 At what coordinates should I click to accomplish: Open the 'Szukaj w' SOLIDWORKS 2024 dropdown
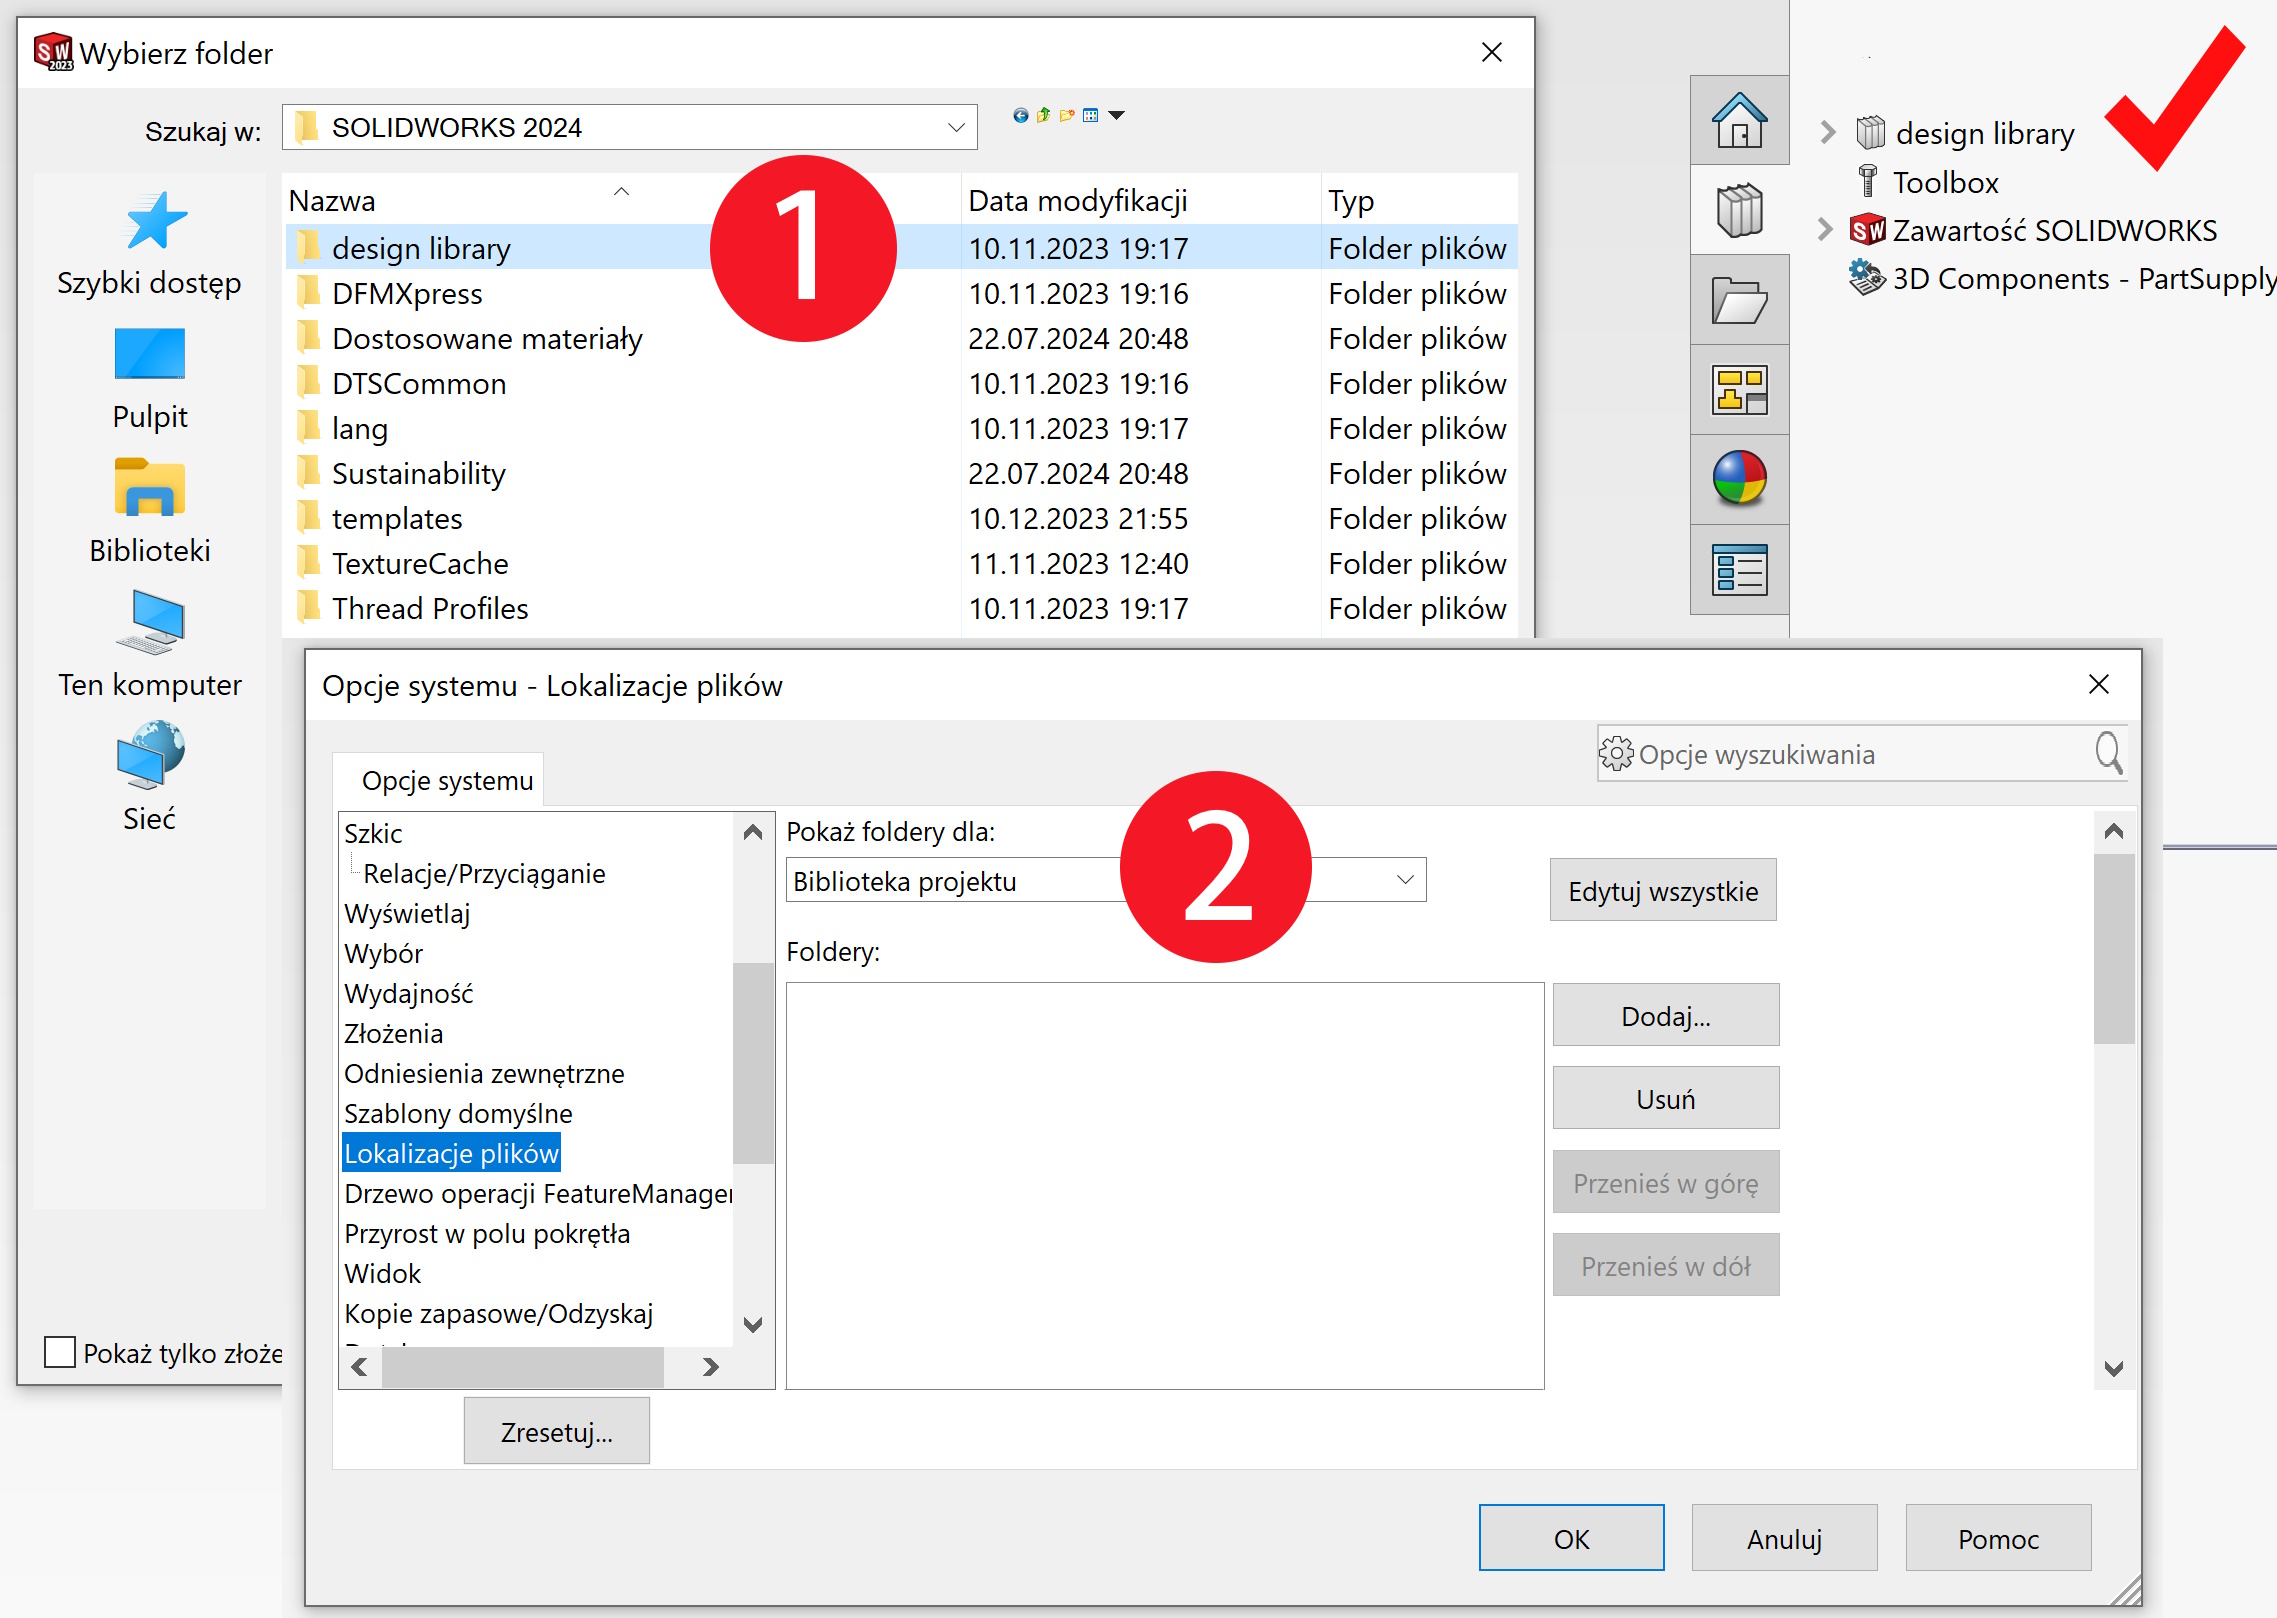(629, 127)
